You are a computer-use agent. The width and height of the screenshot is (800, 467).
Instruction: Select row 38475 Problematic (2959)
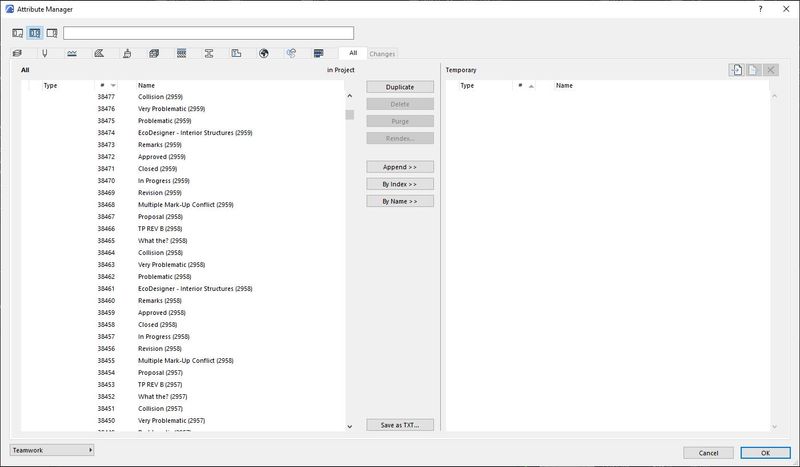point(183,120)
